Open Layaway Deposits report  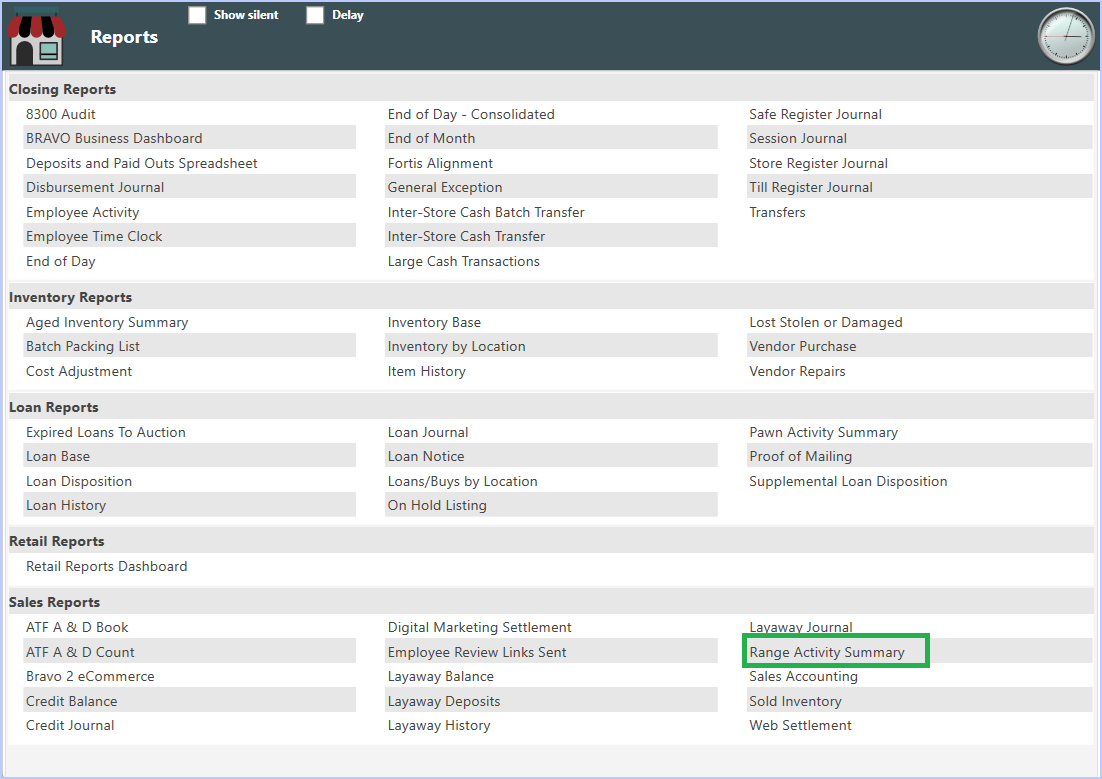click(443, 702)
